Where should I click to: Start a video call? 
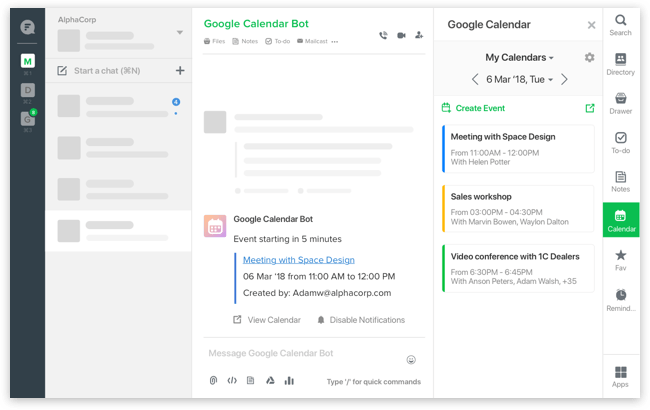click(x=401, y=35)
